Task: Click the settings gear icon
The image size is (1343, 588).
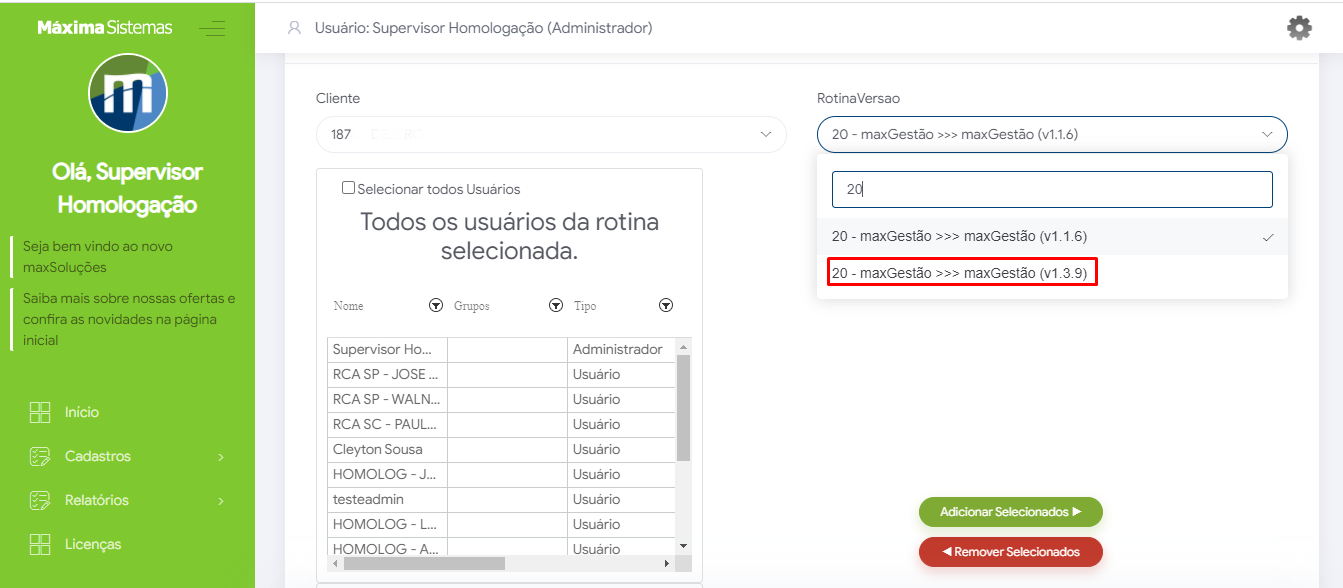Action: coord(1299,28)
